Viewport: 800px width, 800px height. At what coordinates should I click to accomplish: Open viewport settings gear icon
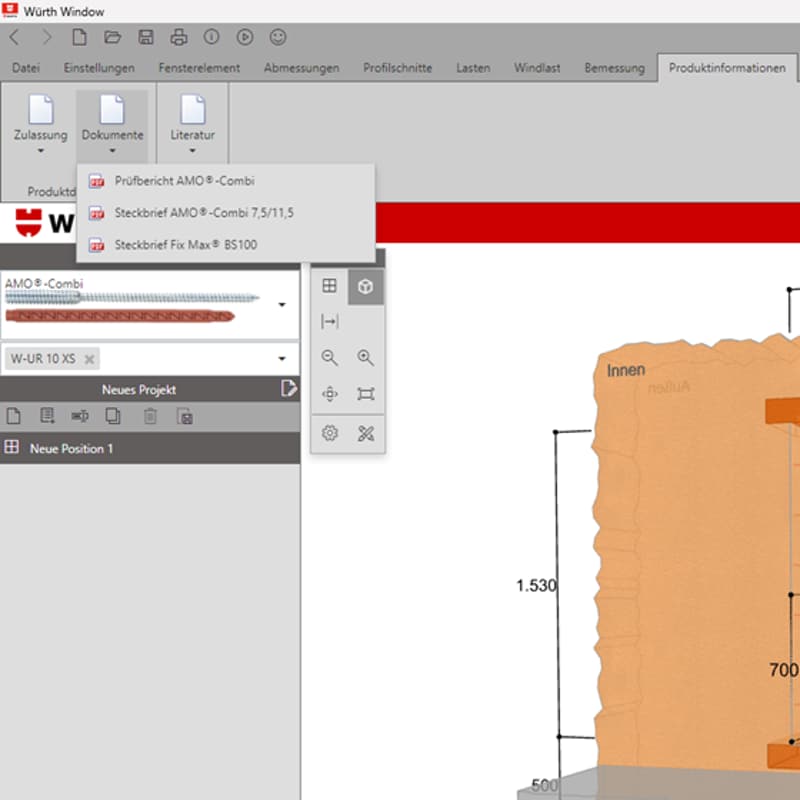click(x=329, y=433)
